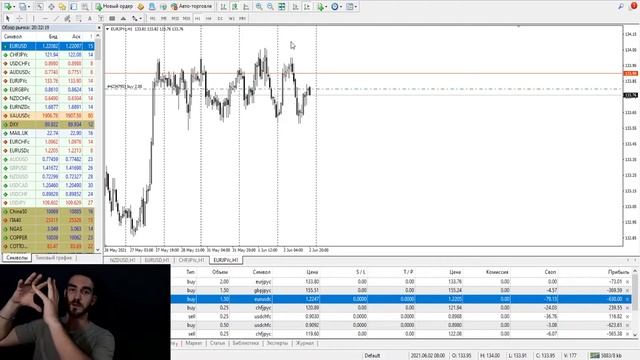Open the periods clock icon
The image size is (640, 360).
tap(335, 7)
